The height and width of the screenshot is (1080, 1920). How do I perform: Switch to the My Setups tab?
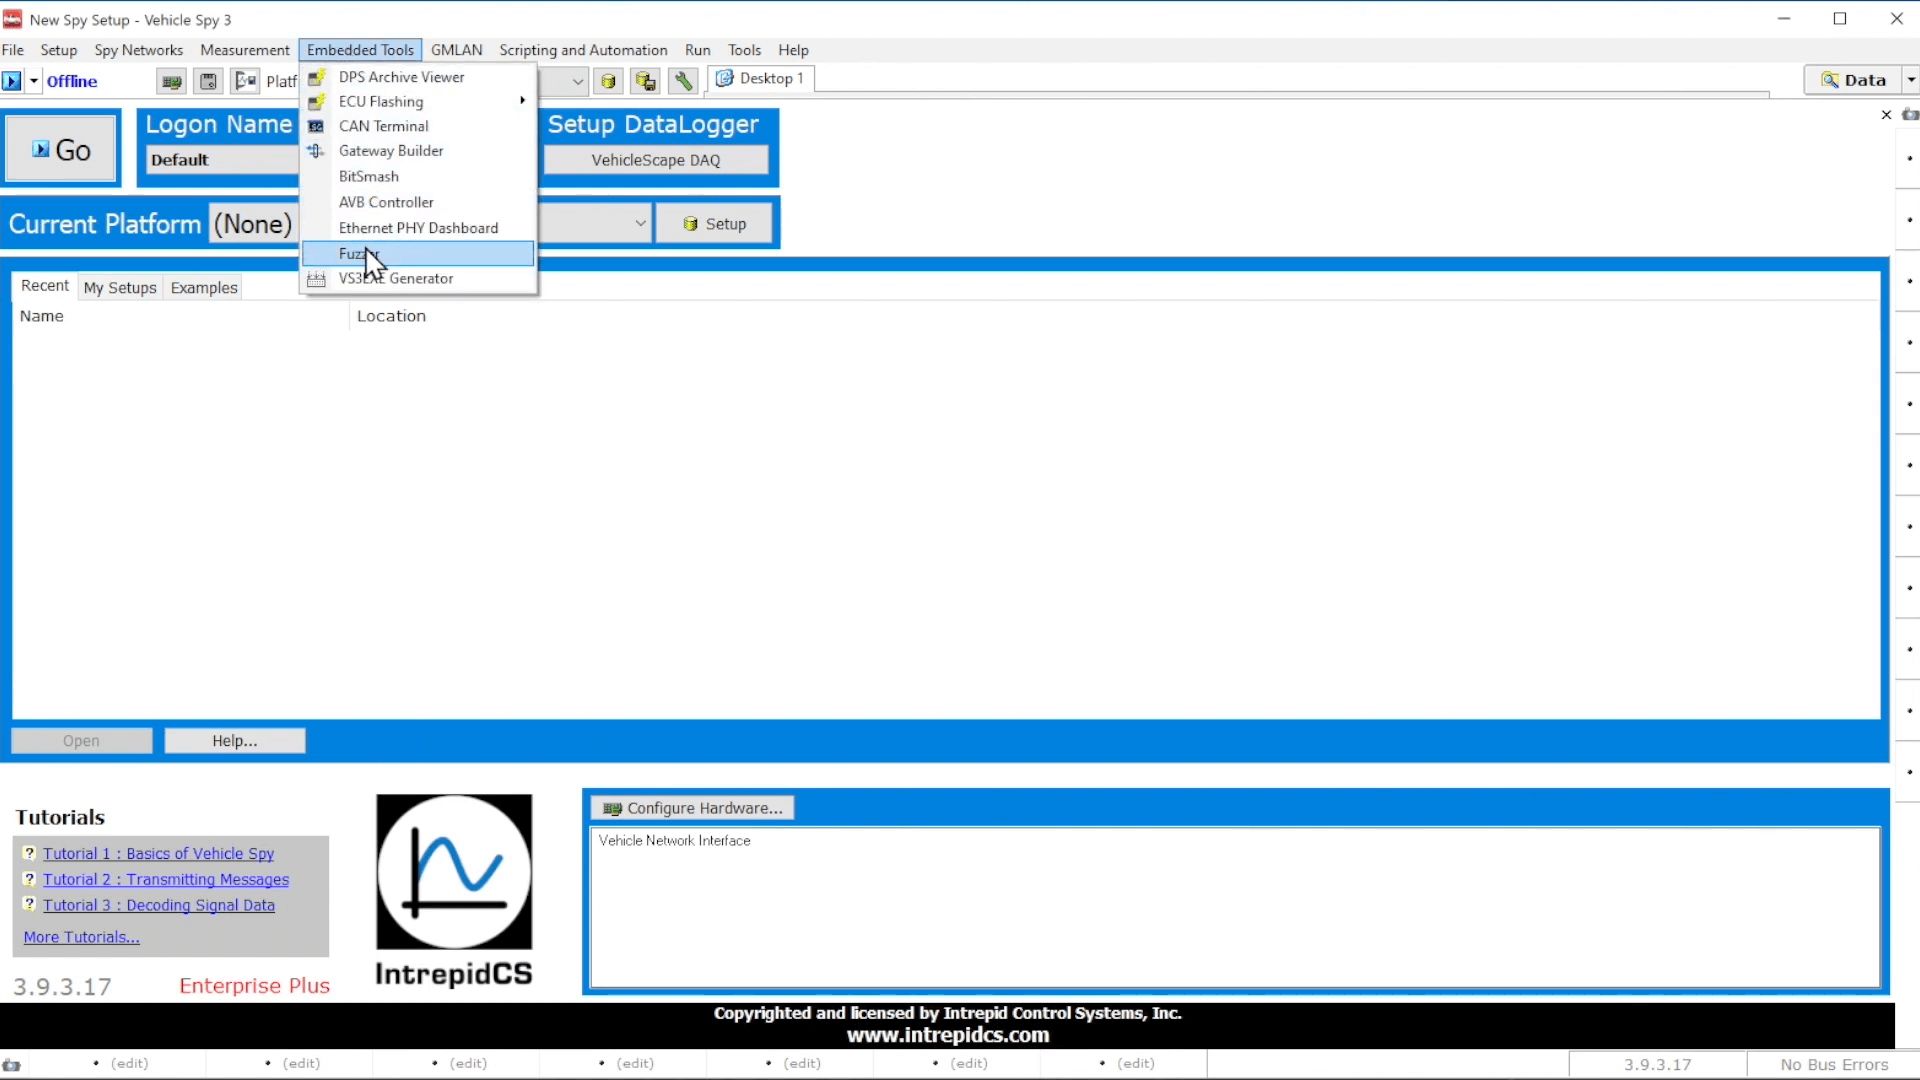point(120,288)
